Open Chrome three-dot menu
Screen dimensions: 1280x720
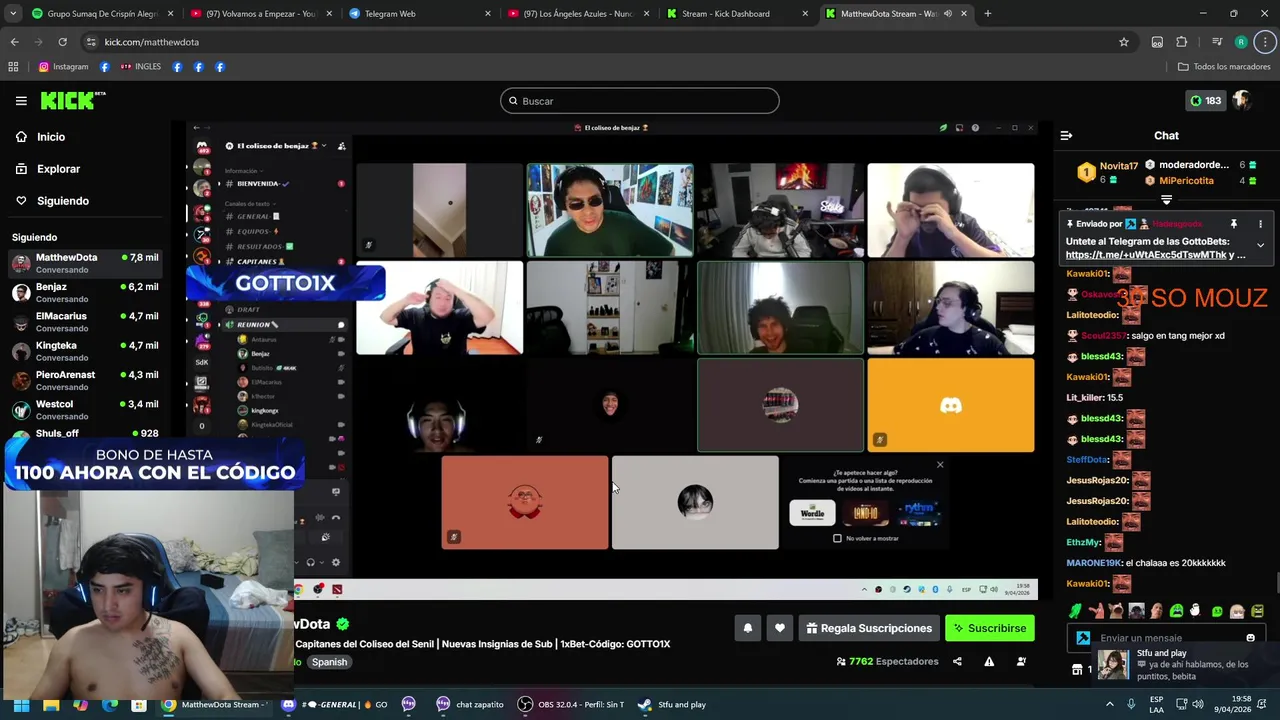pos(1266,42)
